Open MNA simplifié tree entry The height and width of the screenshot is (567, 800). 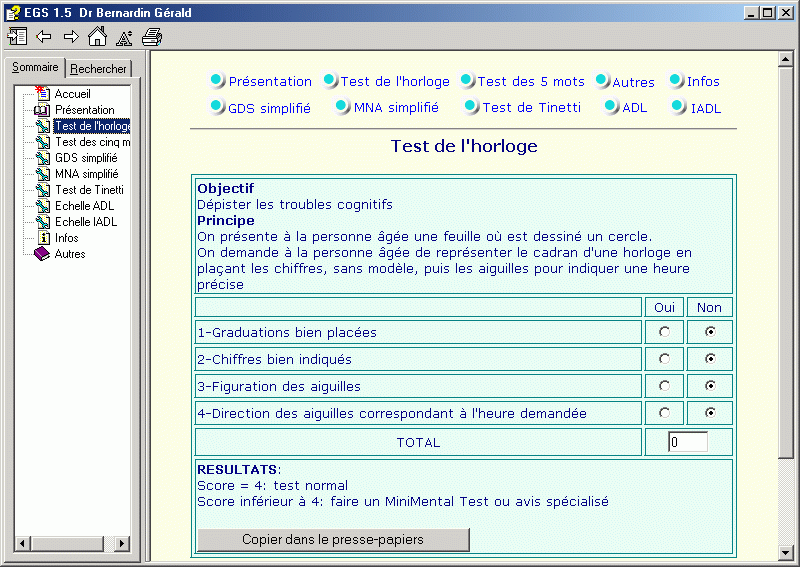[87, 174]
